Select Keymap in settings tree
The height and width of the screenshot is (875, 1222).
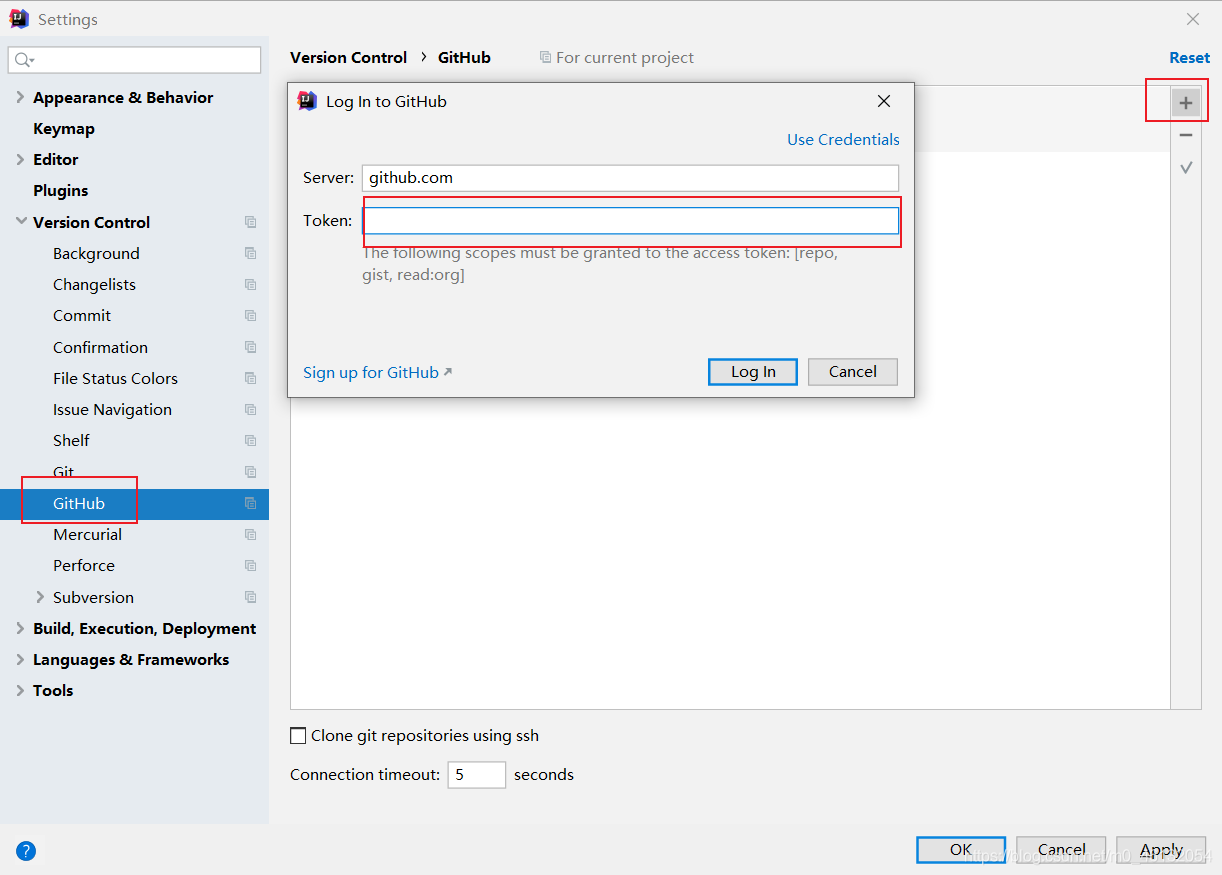[64, 129]
